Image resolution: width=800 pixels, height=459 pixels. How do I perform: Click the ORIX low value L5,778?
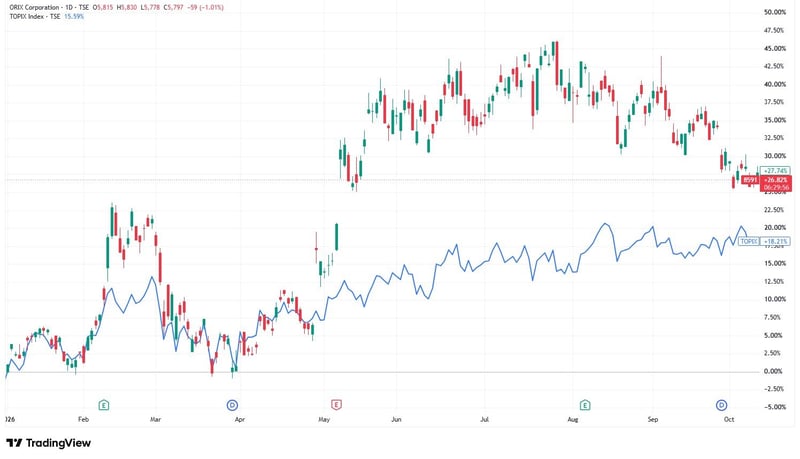coord(150,8)
